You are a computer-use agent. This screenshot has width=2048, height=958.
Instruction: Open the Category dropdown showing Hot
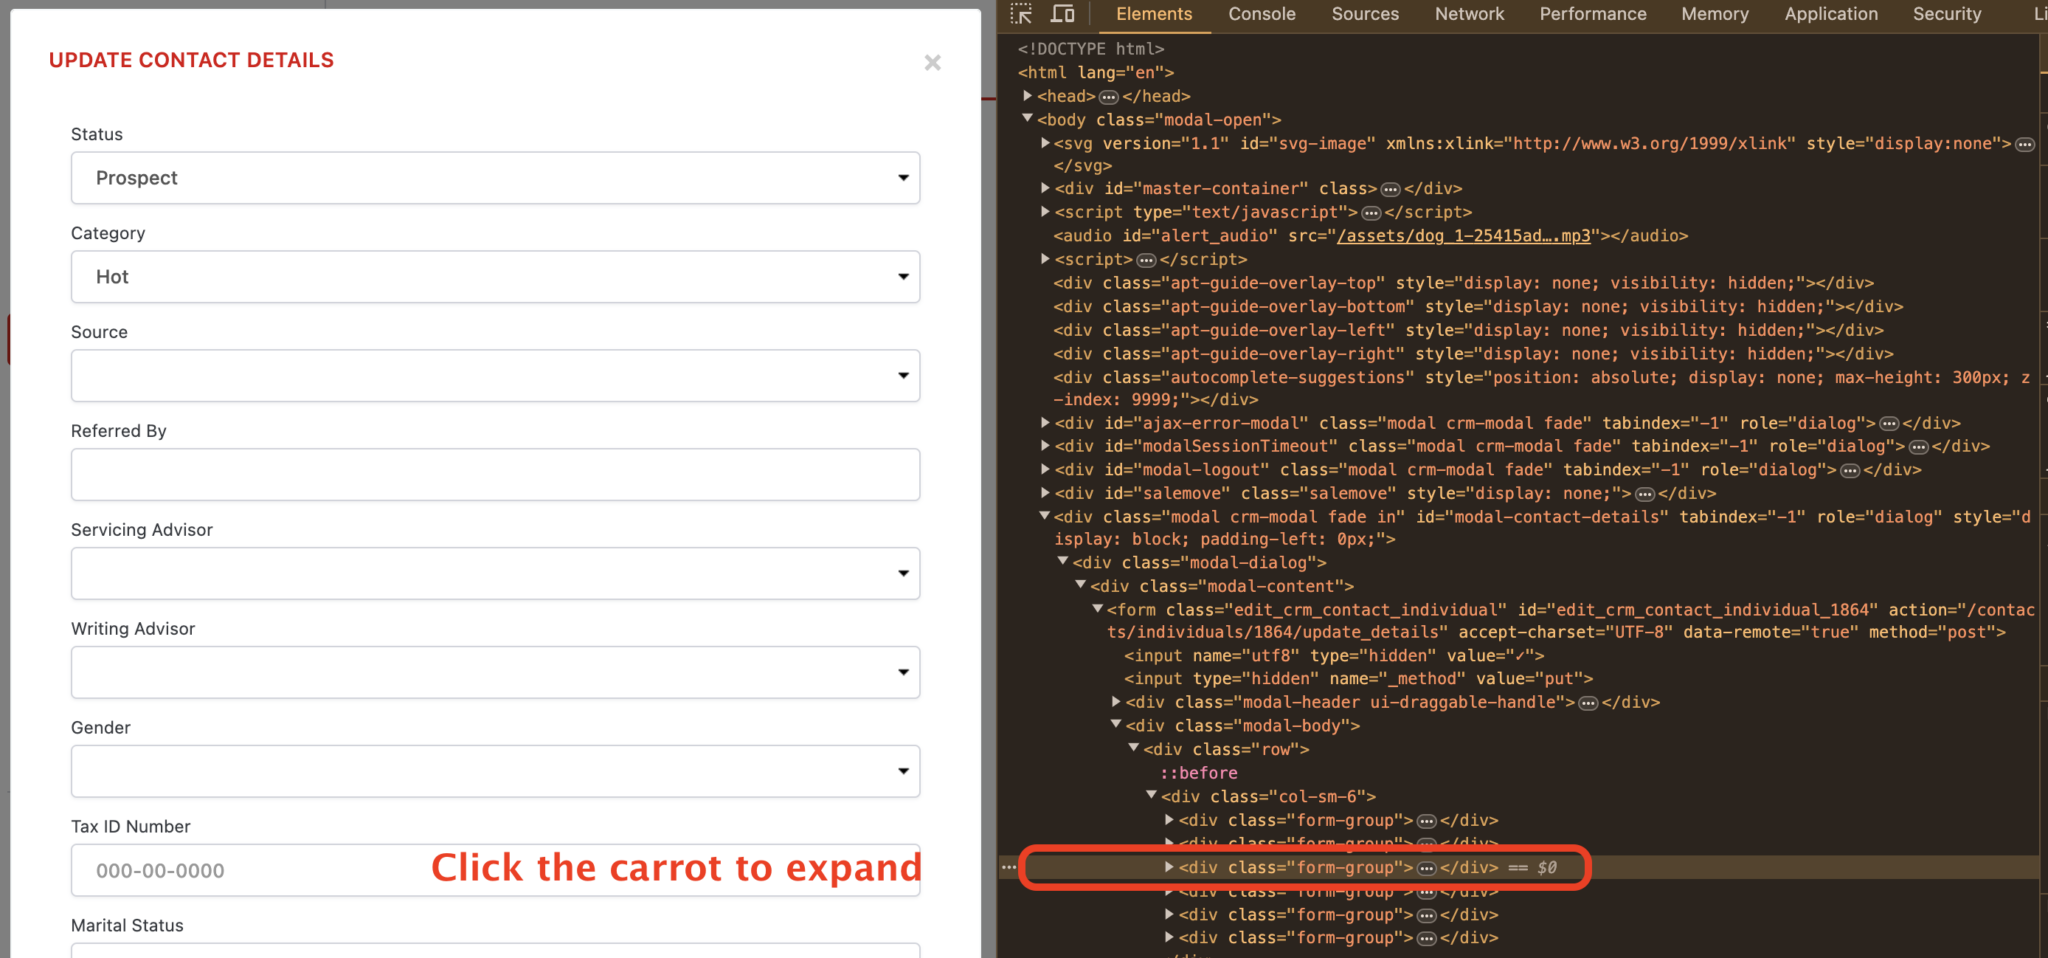(495, 277)
